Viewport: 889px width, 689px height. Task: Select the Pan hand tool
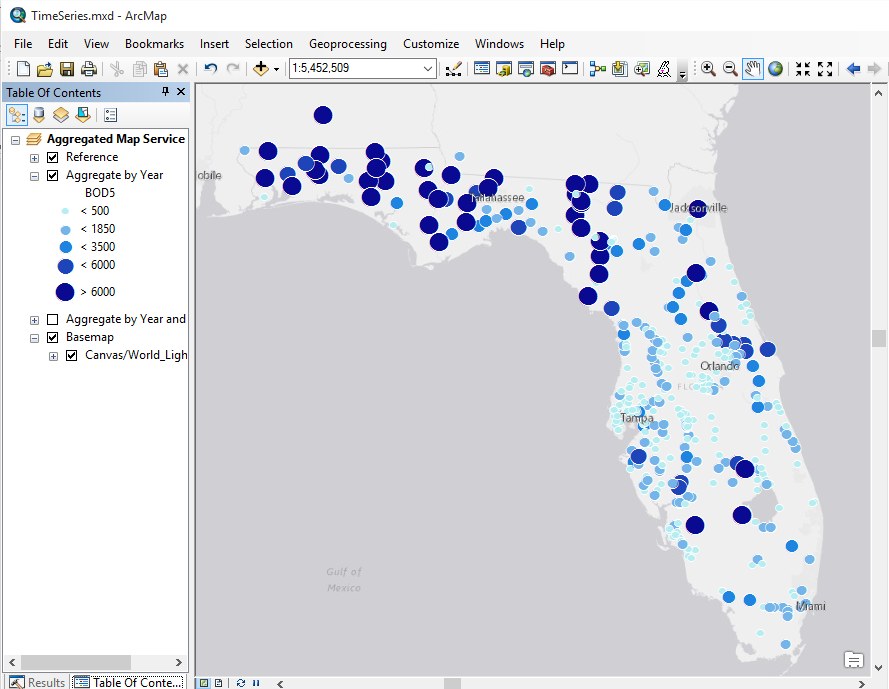click(x=752, y=69)
